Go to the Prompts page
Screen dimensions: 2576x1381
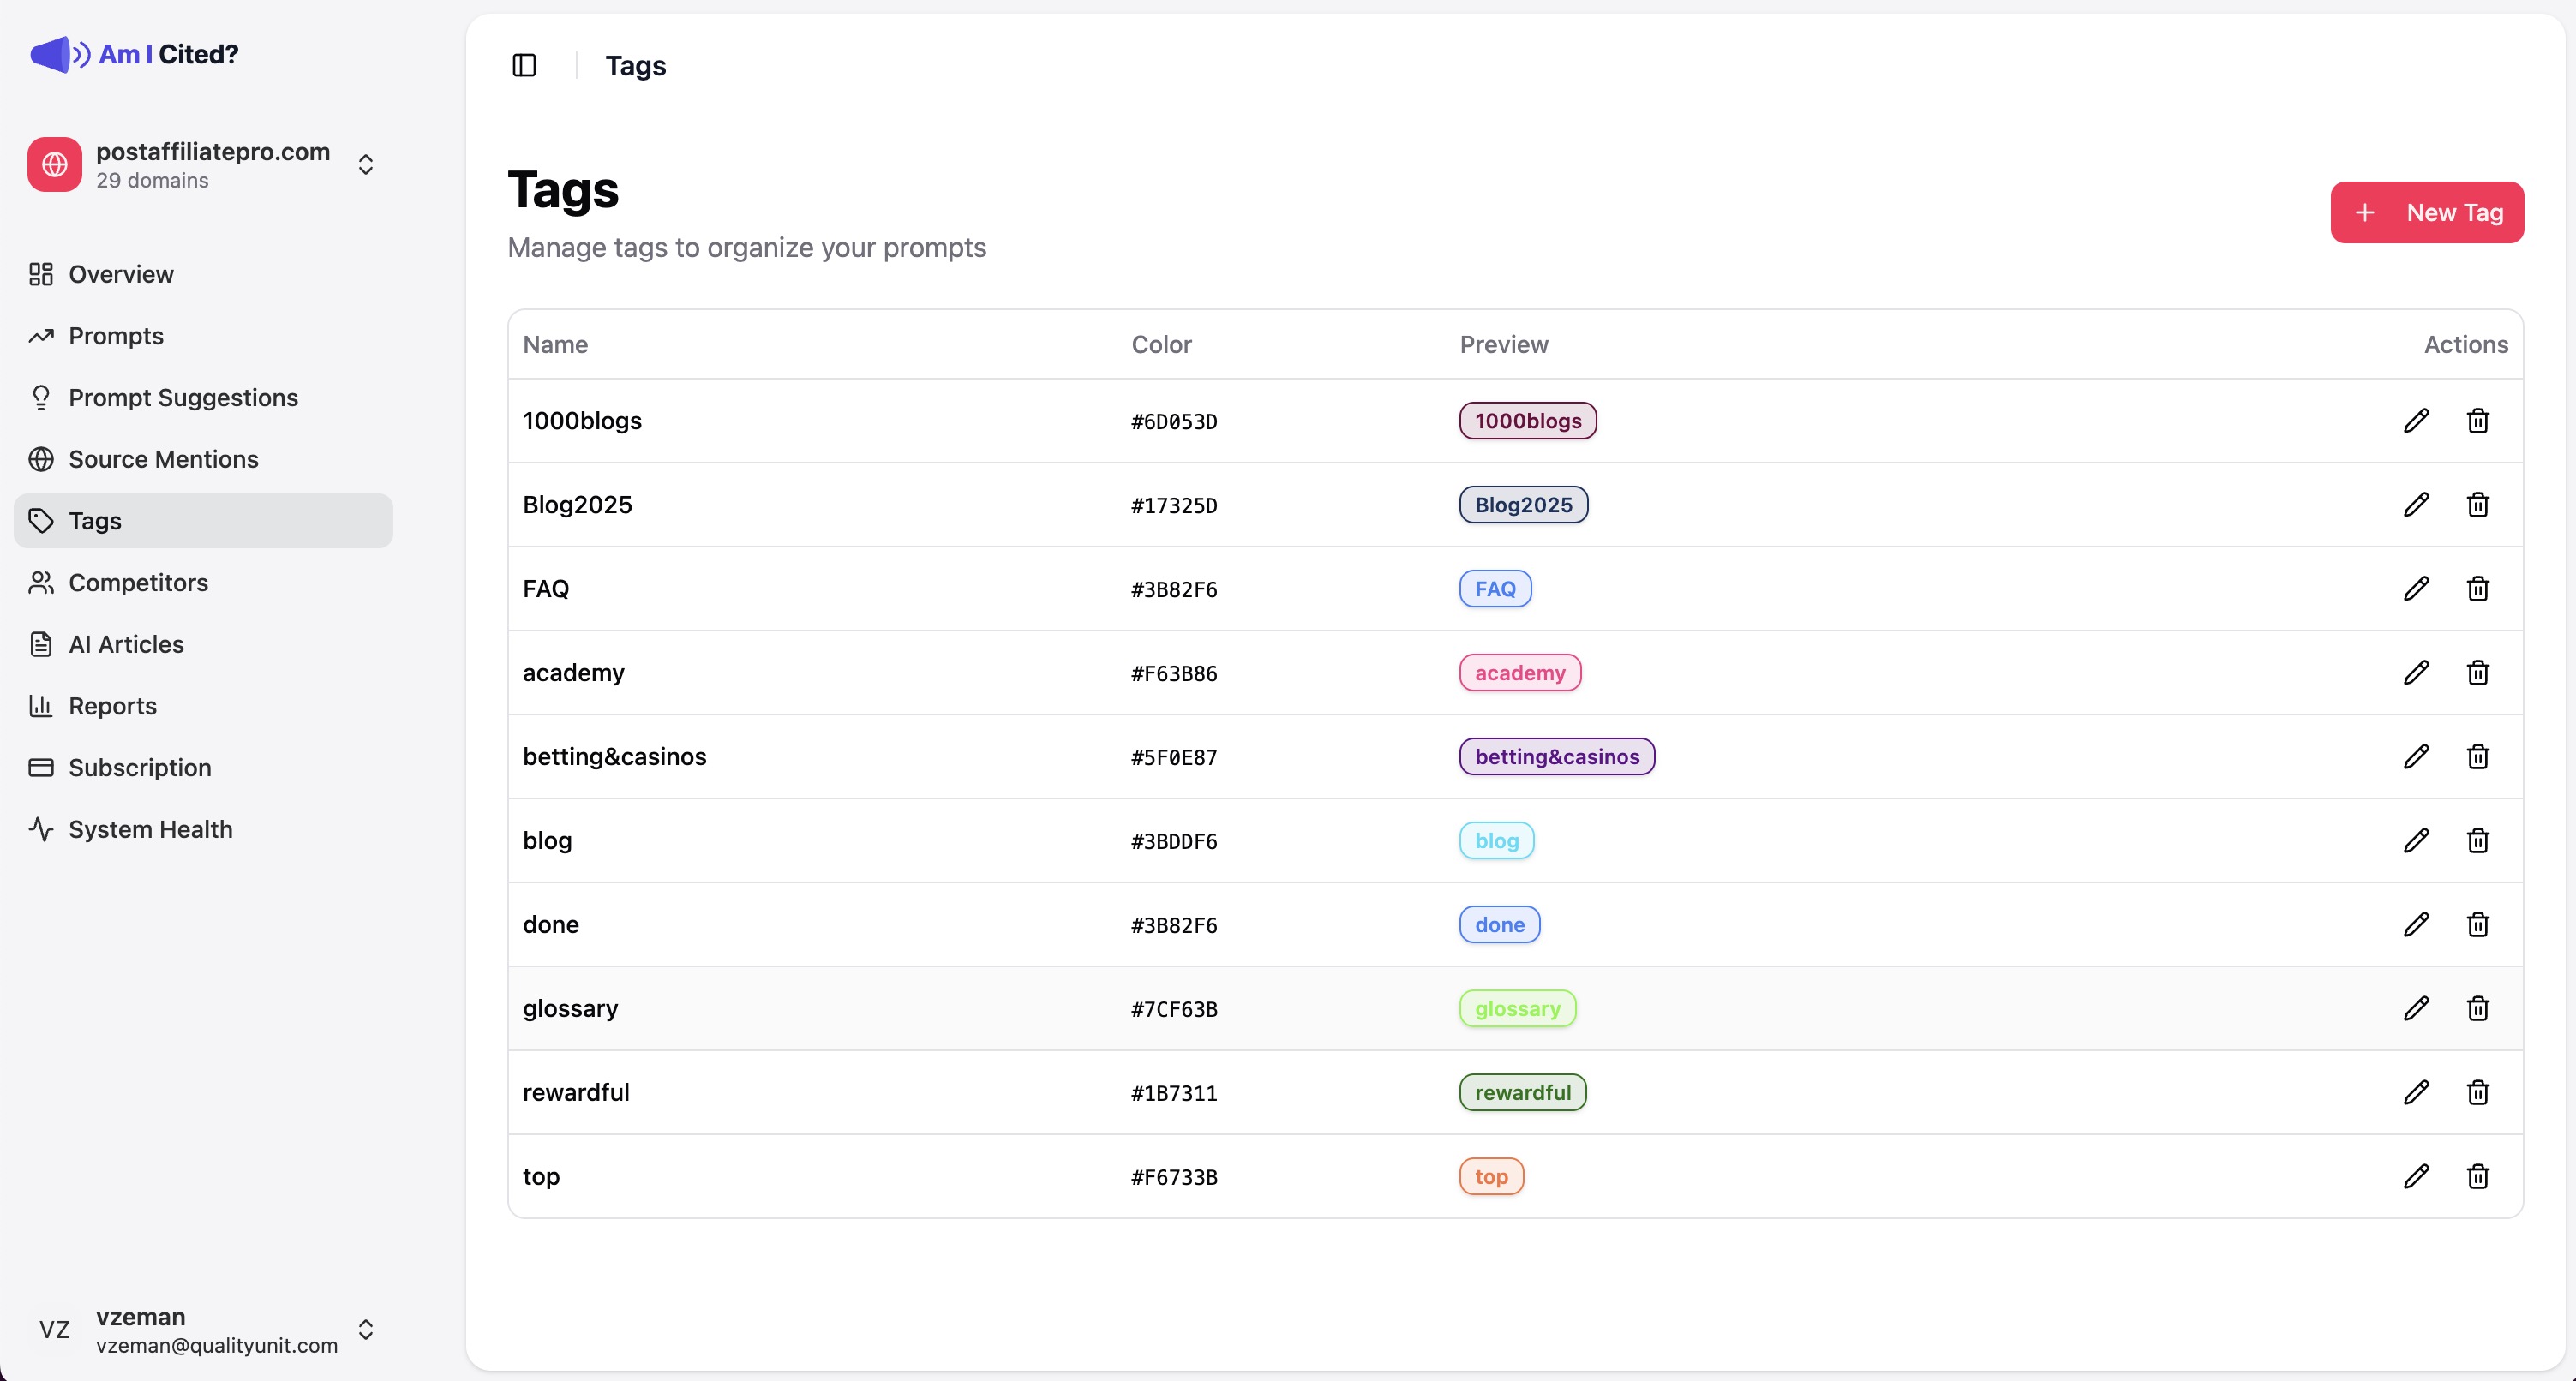[x=115, y=336]
